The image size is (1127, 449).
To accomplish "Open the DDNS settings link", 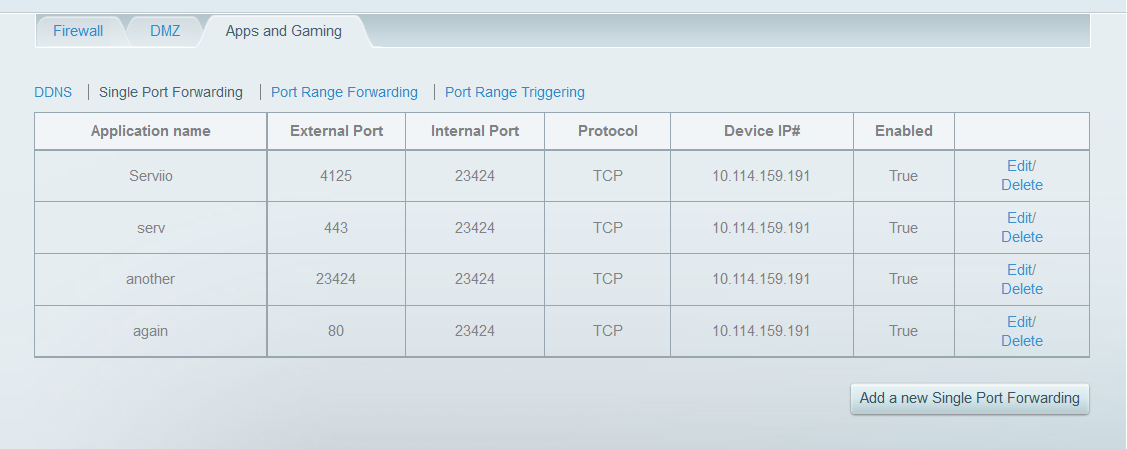I will [53, 92].
